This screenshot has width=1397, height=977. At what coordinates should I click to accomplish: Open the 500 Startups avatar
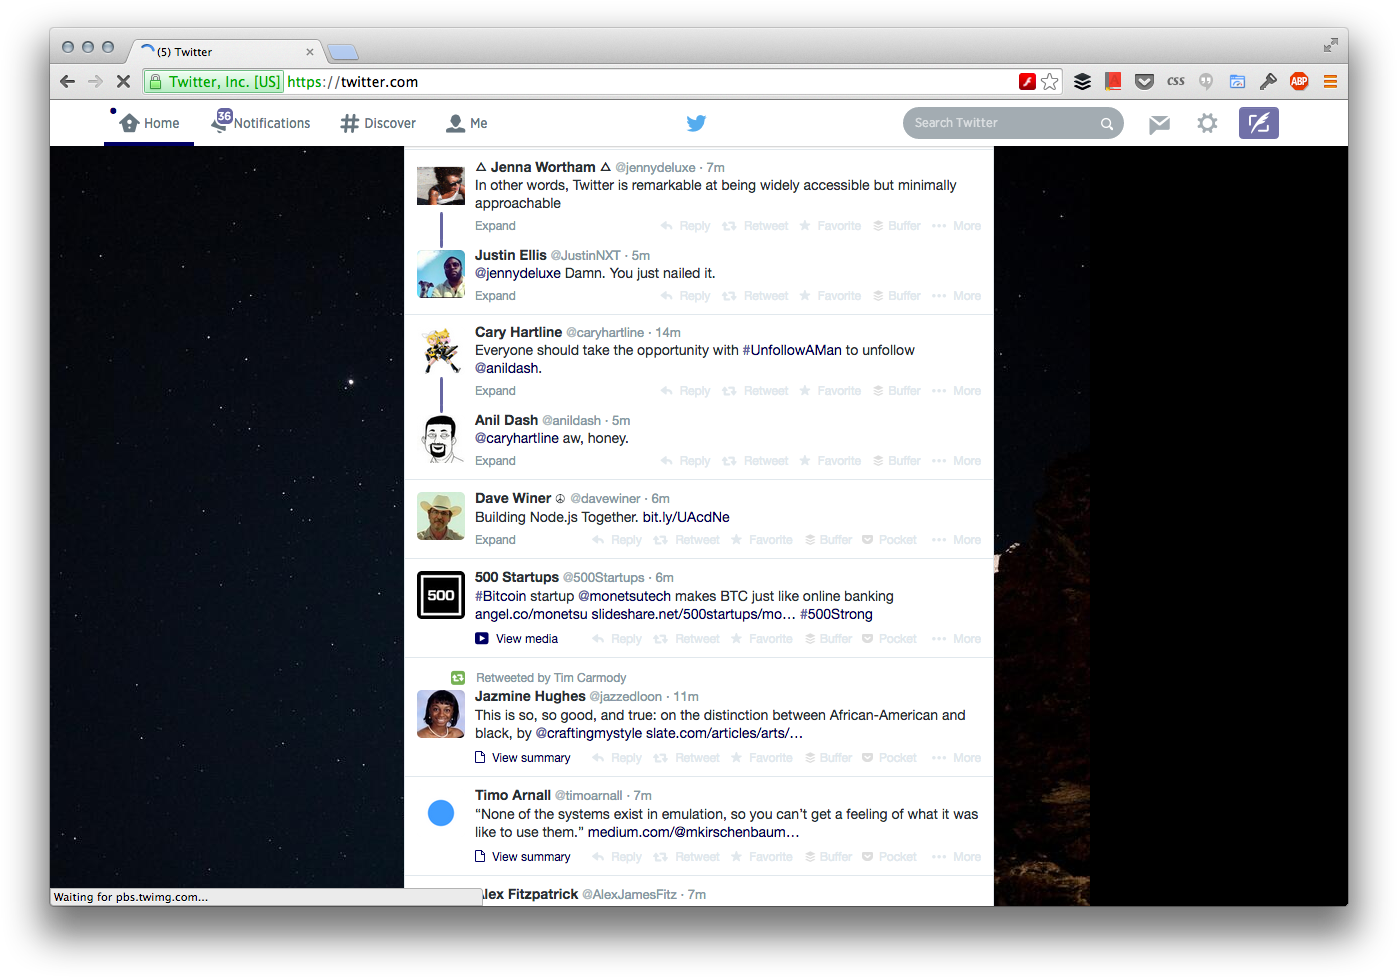click(x=441, y=595)
